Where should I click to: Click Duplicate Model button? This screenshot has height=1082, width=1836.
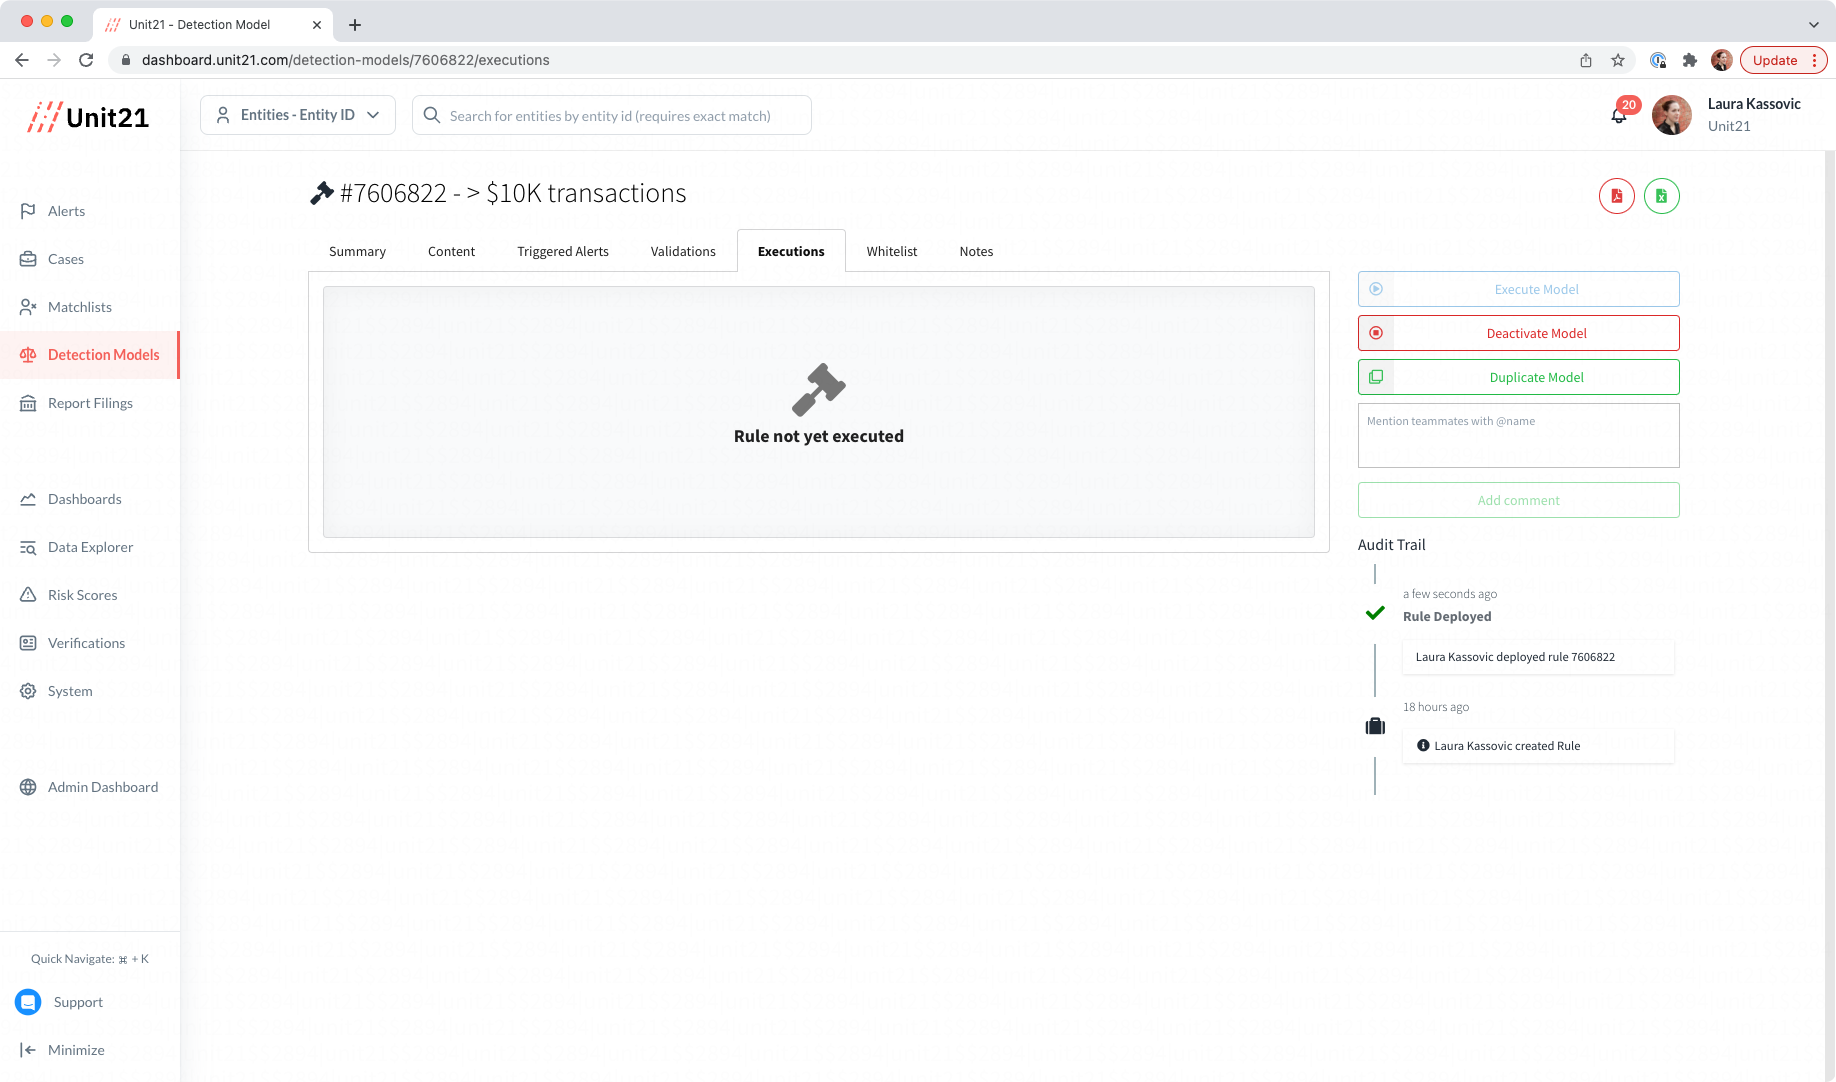pos(1518,377)
